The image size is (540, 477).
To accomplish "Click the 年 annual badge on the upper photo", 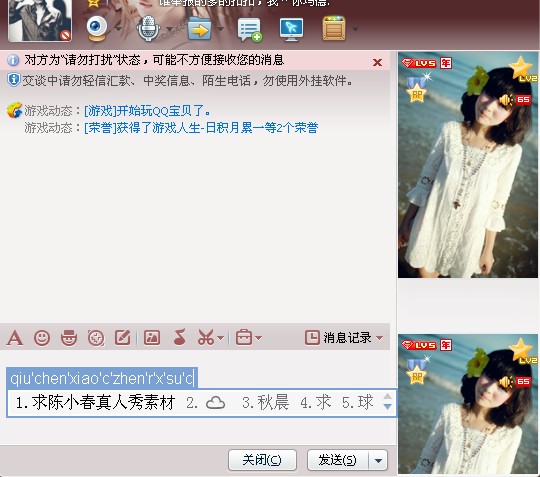I will (x=446, y=63).
